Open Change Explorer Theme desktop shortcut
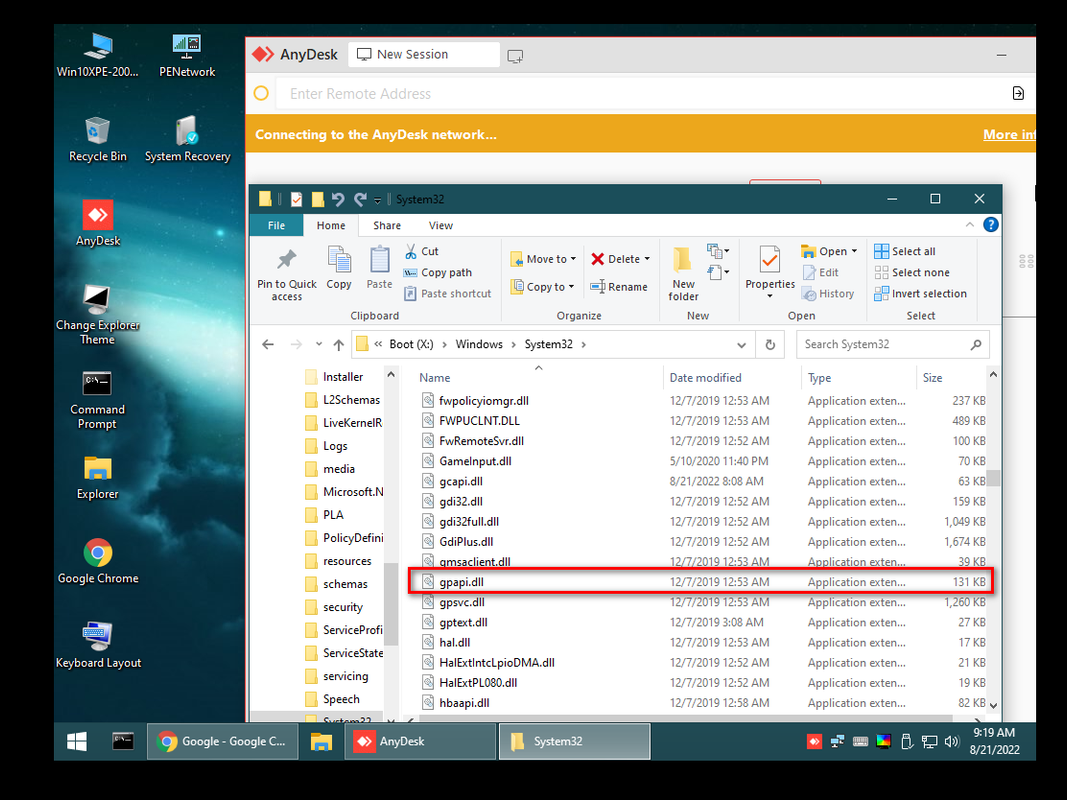Image resolution: width=1067 pixels, height=800 pixels. click(x=97, y=315)
